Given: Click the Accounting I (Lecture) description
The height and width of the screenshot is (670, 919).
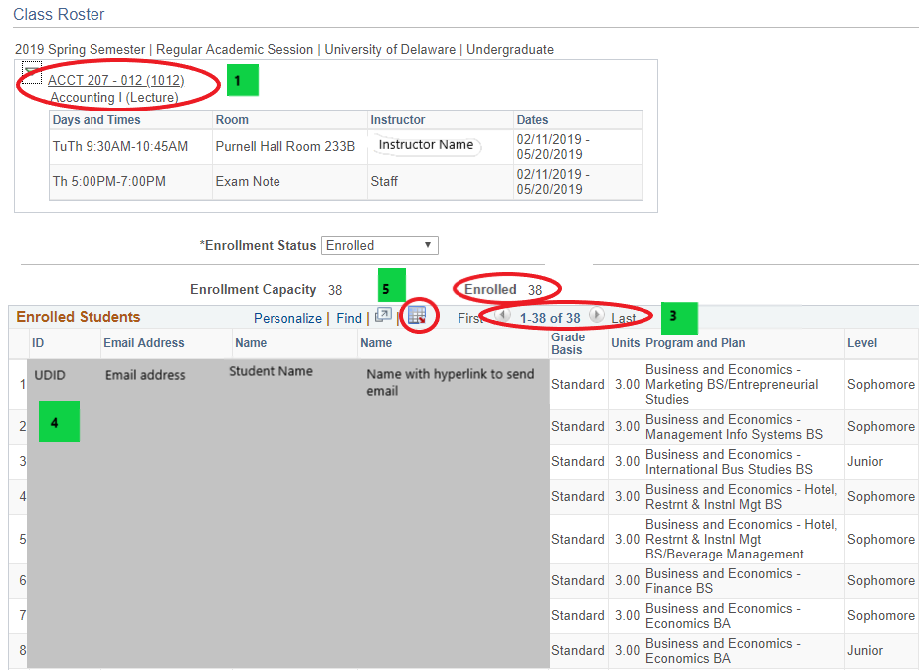Looking at the screenshot, I should coord(114,97).
